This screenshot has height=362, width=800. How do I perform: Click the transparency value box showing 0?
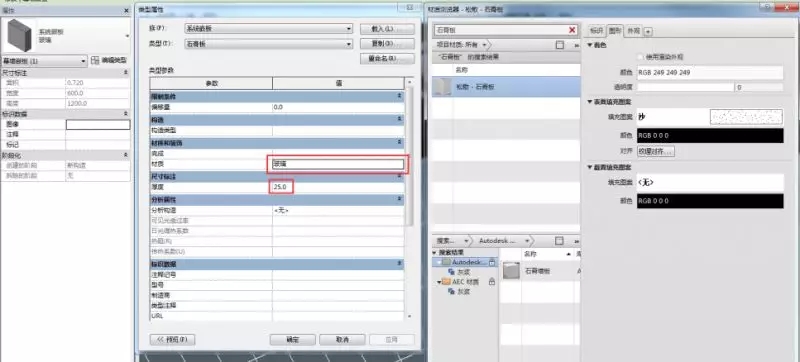tap(760, 88)
